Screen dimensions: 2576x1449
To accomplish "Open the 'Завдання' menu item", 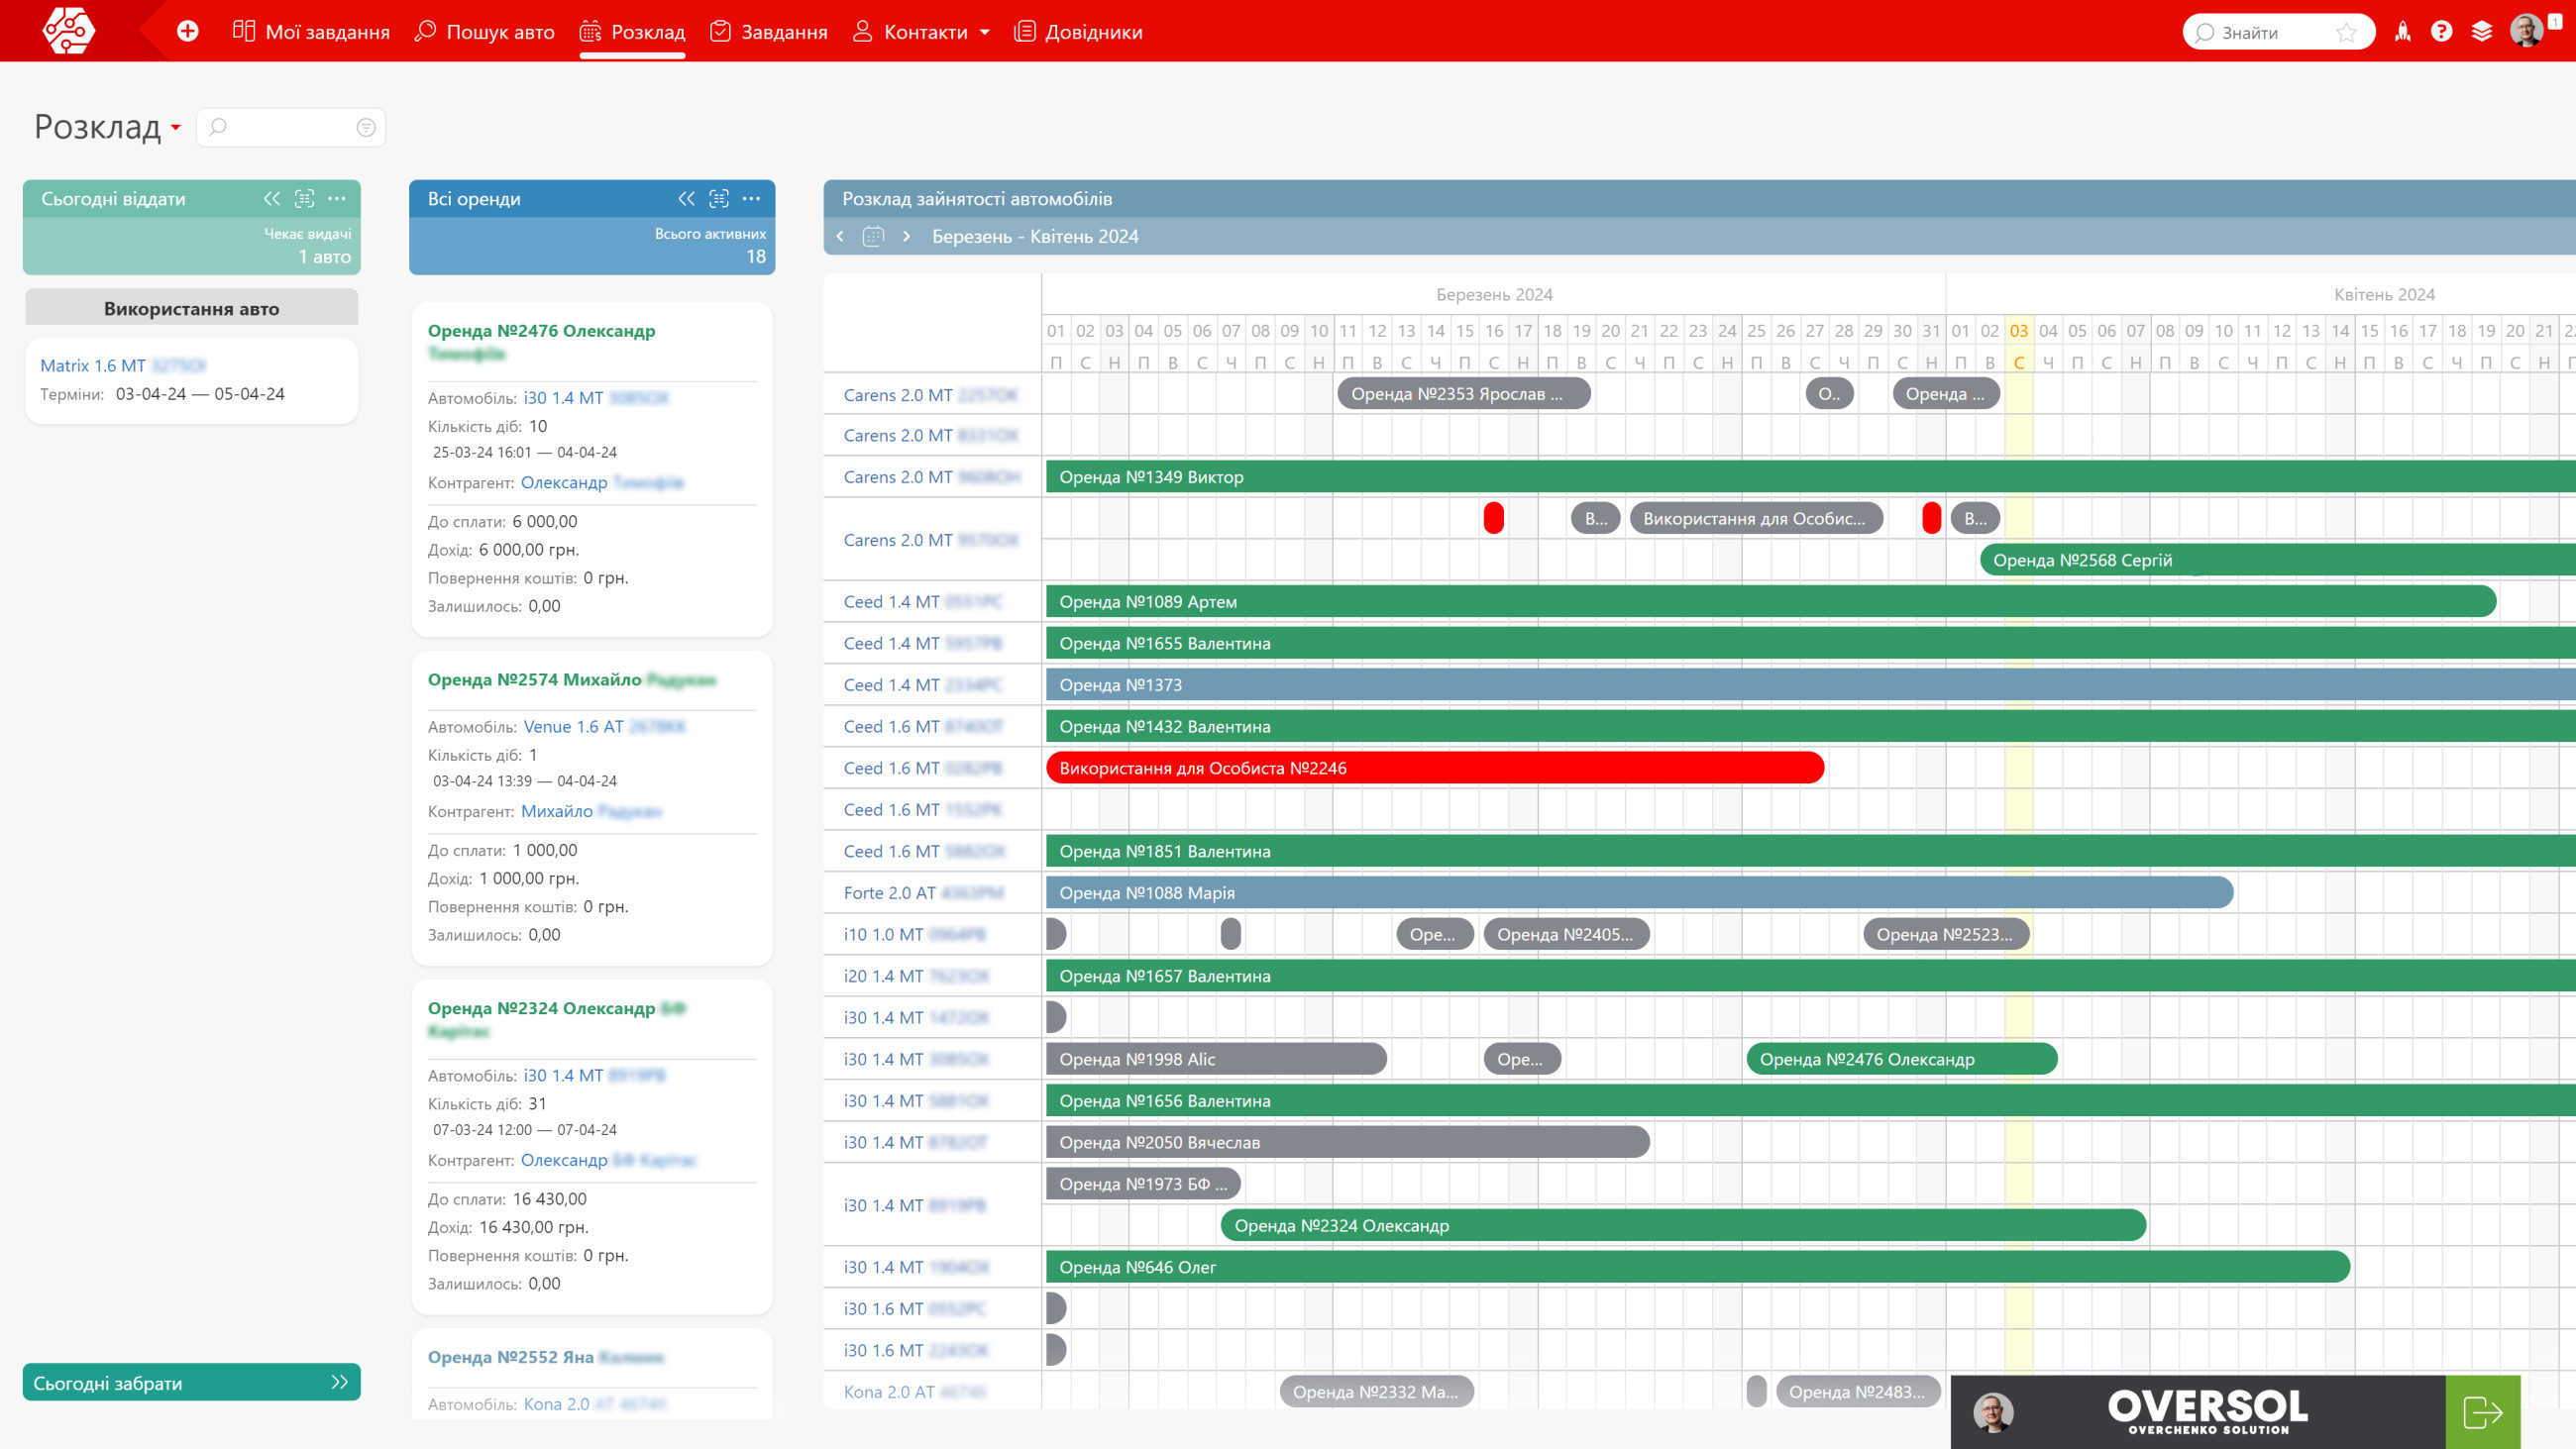I will point(769,31).
